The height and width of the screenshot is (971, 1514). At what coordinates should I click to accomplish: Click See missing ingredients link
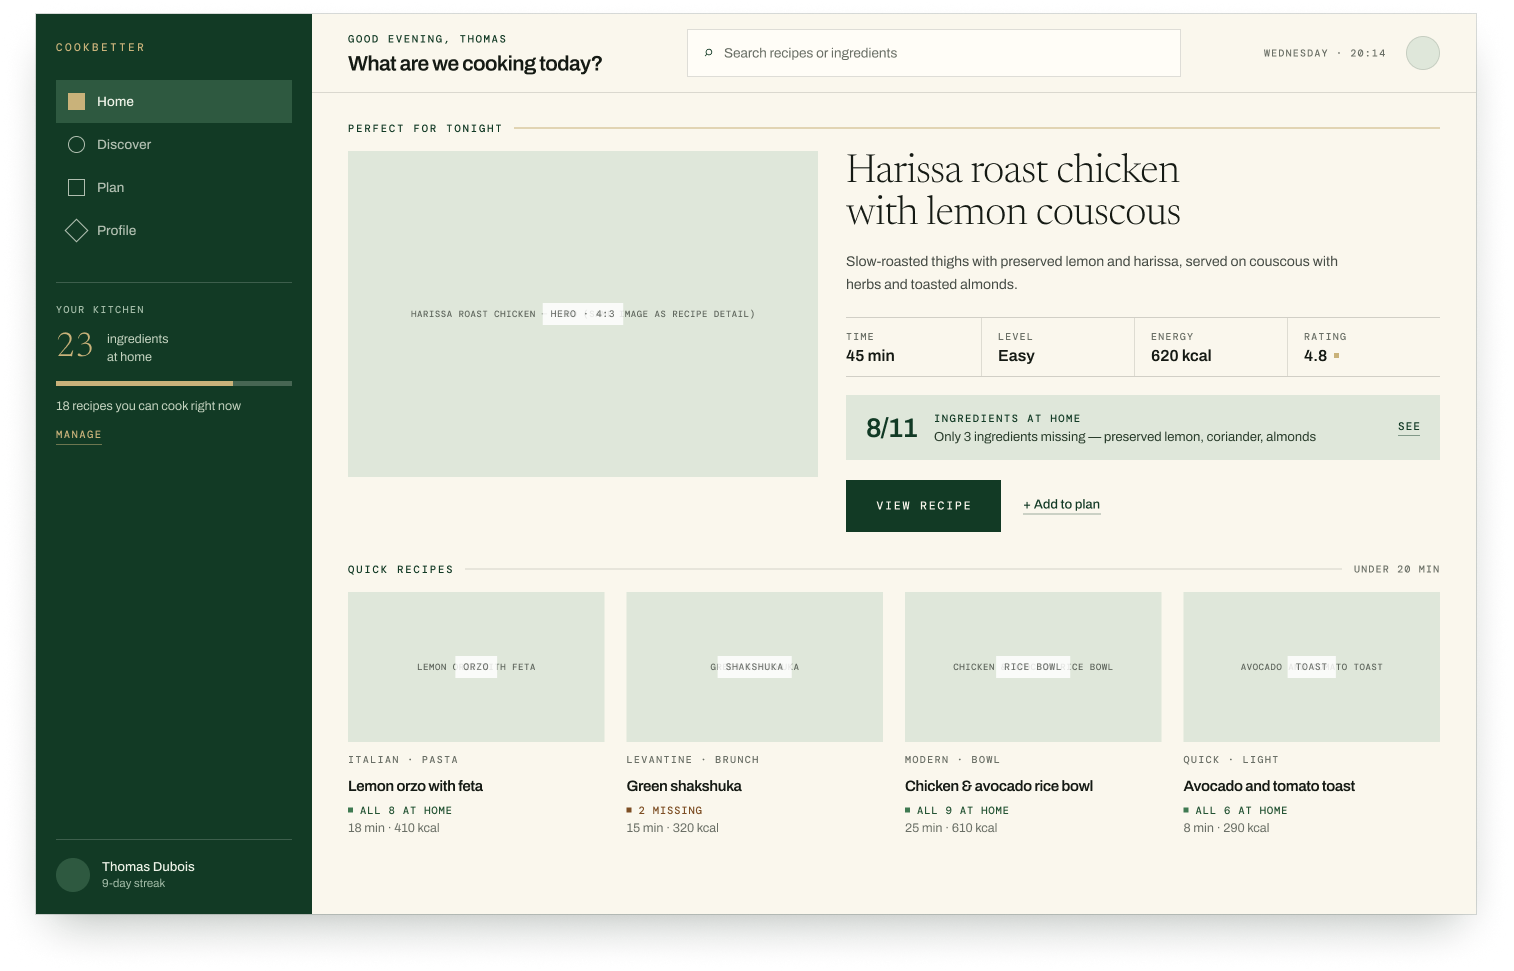point(1409,426)
